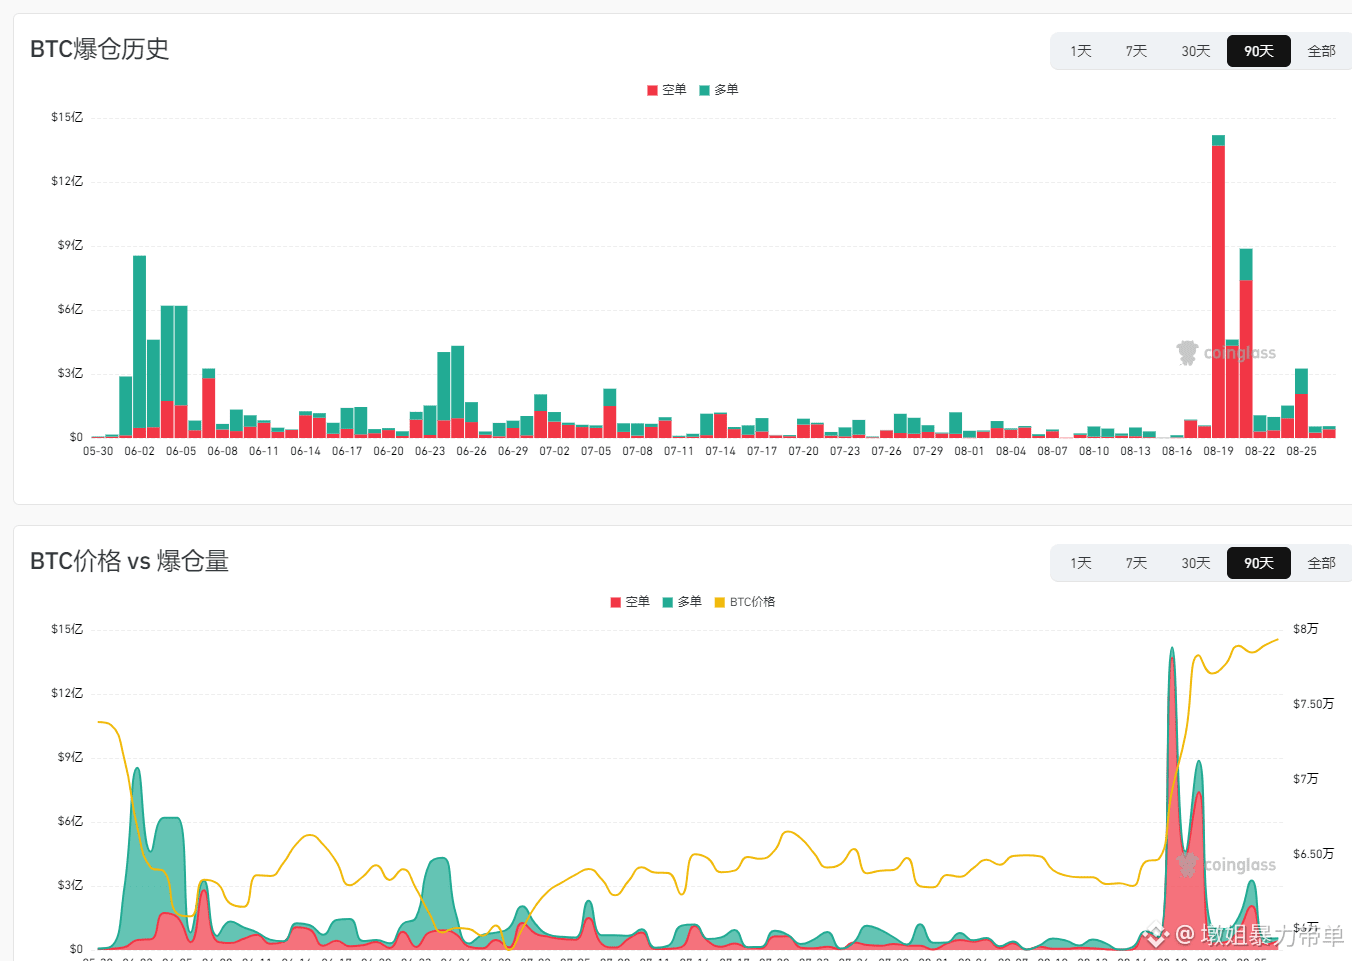Switch BTC爆仓历史 chart to 30天

(x=1196, y=51)
